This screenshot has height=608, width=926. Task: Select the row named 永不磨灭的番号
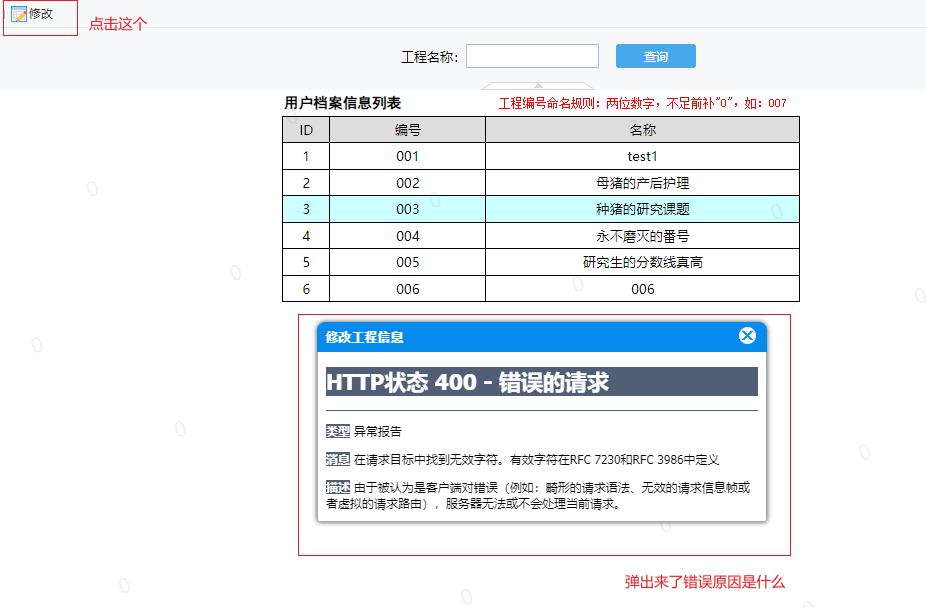point(541,236)
